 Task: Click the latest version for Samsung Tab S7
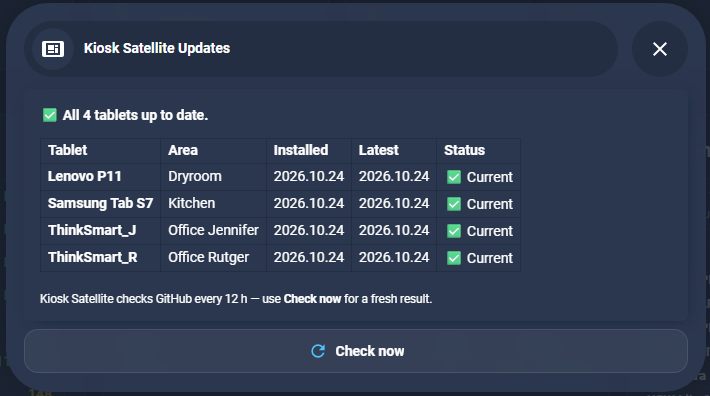pos(394,203)
